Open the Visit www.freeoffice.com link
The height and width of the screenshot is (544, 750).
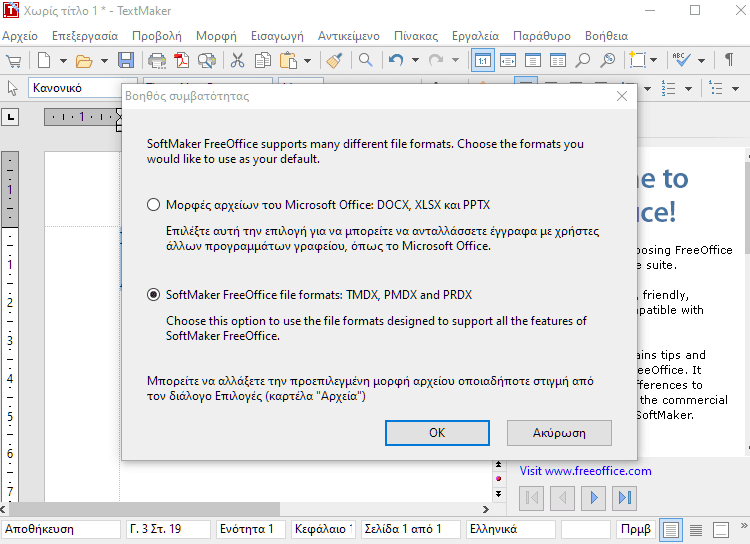[x=585, y=471]
